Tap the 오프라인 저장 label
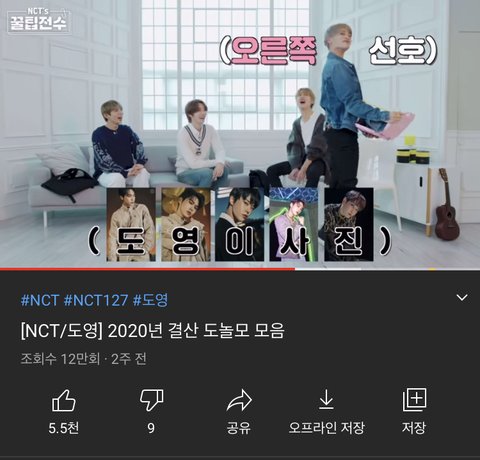Image resolution: width=480 pixels, height=460 pixels. pos(327,428)
